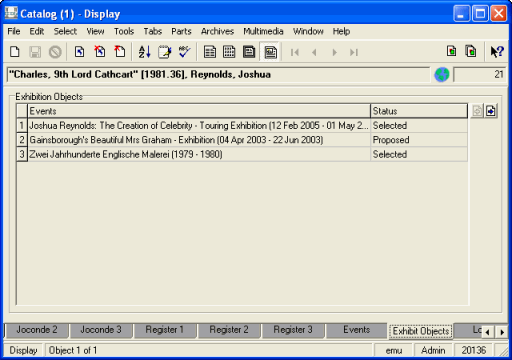Go to the first record arrow
The height and width of the screenshot is (360, 512).
coord(295,52)
